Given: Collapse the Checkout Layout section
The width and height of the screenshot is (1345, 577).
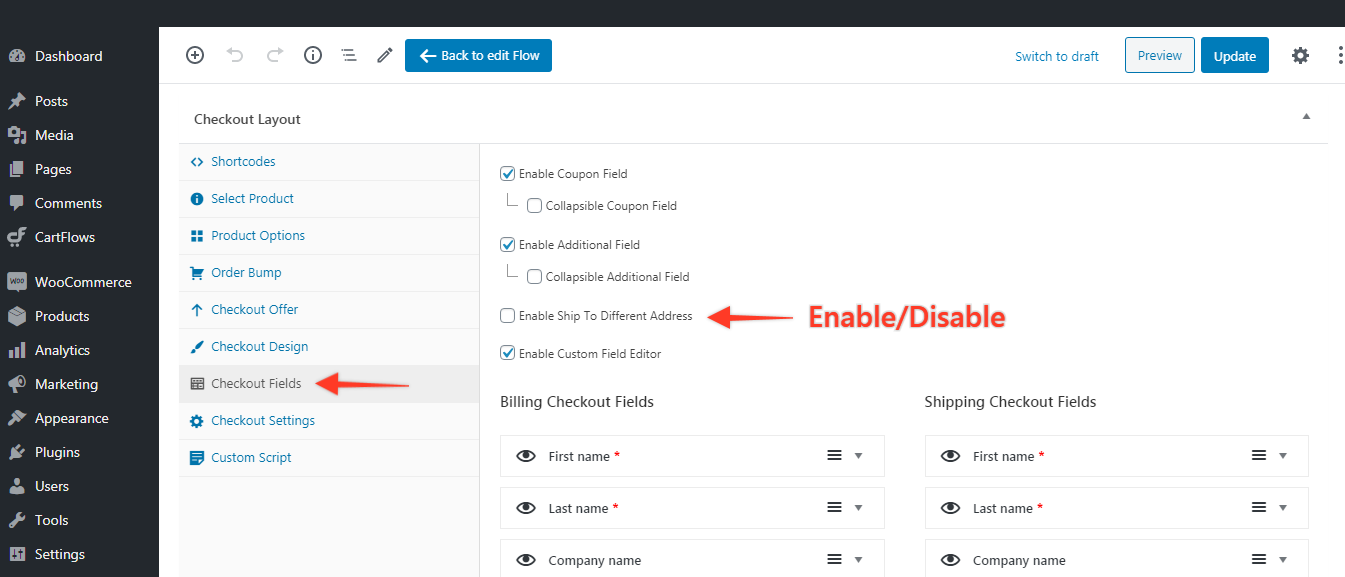Looking at the screenshot, I should click(x=1306, y=116).
